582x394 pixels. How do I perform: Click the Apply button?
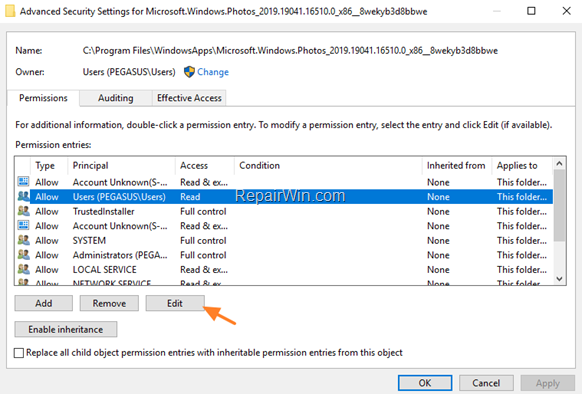547,383
